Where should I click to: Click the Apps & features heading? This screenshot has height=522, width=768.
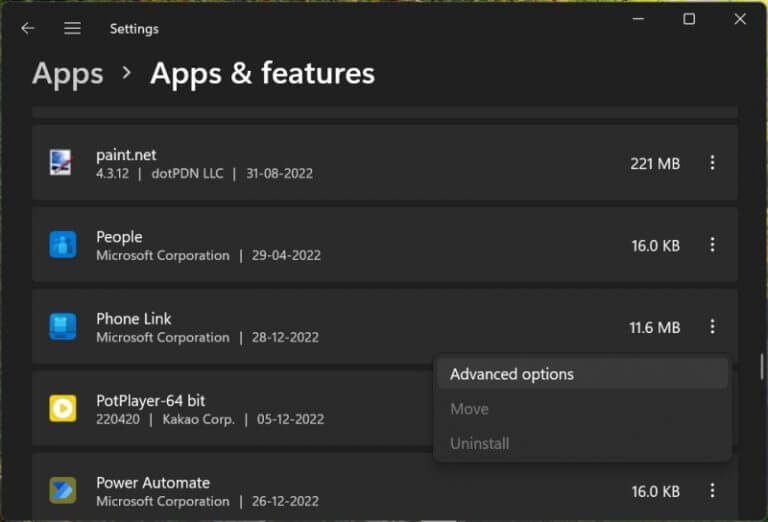[263, 73]
